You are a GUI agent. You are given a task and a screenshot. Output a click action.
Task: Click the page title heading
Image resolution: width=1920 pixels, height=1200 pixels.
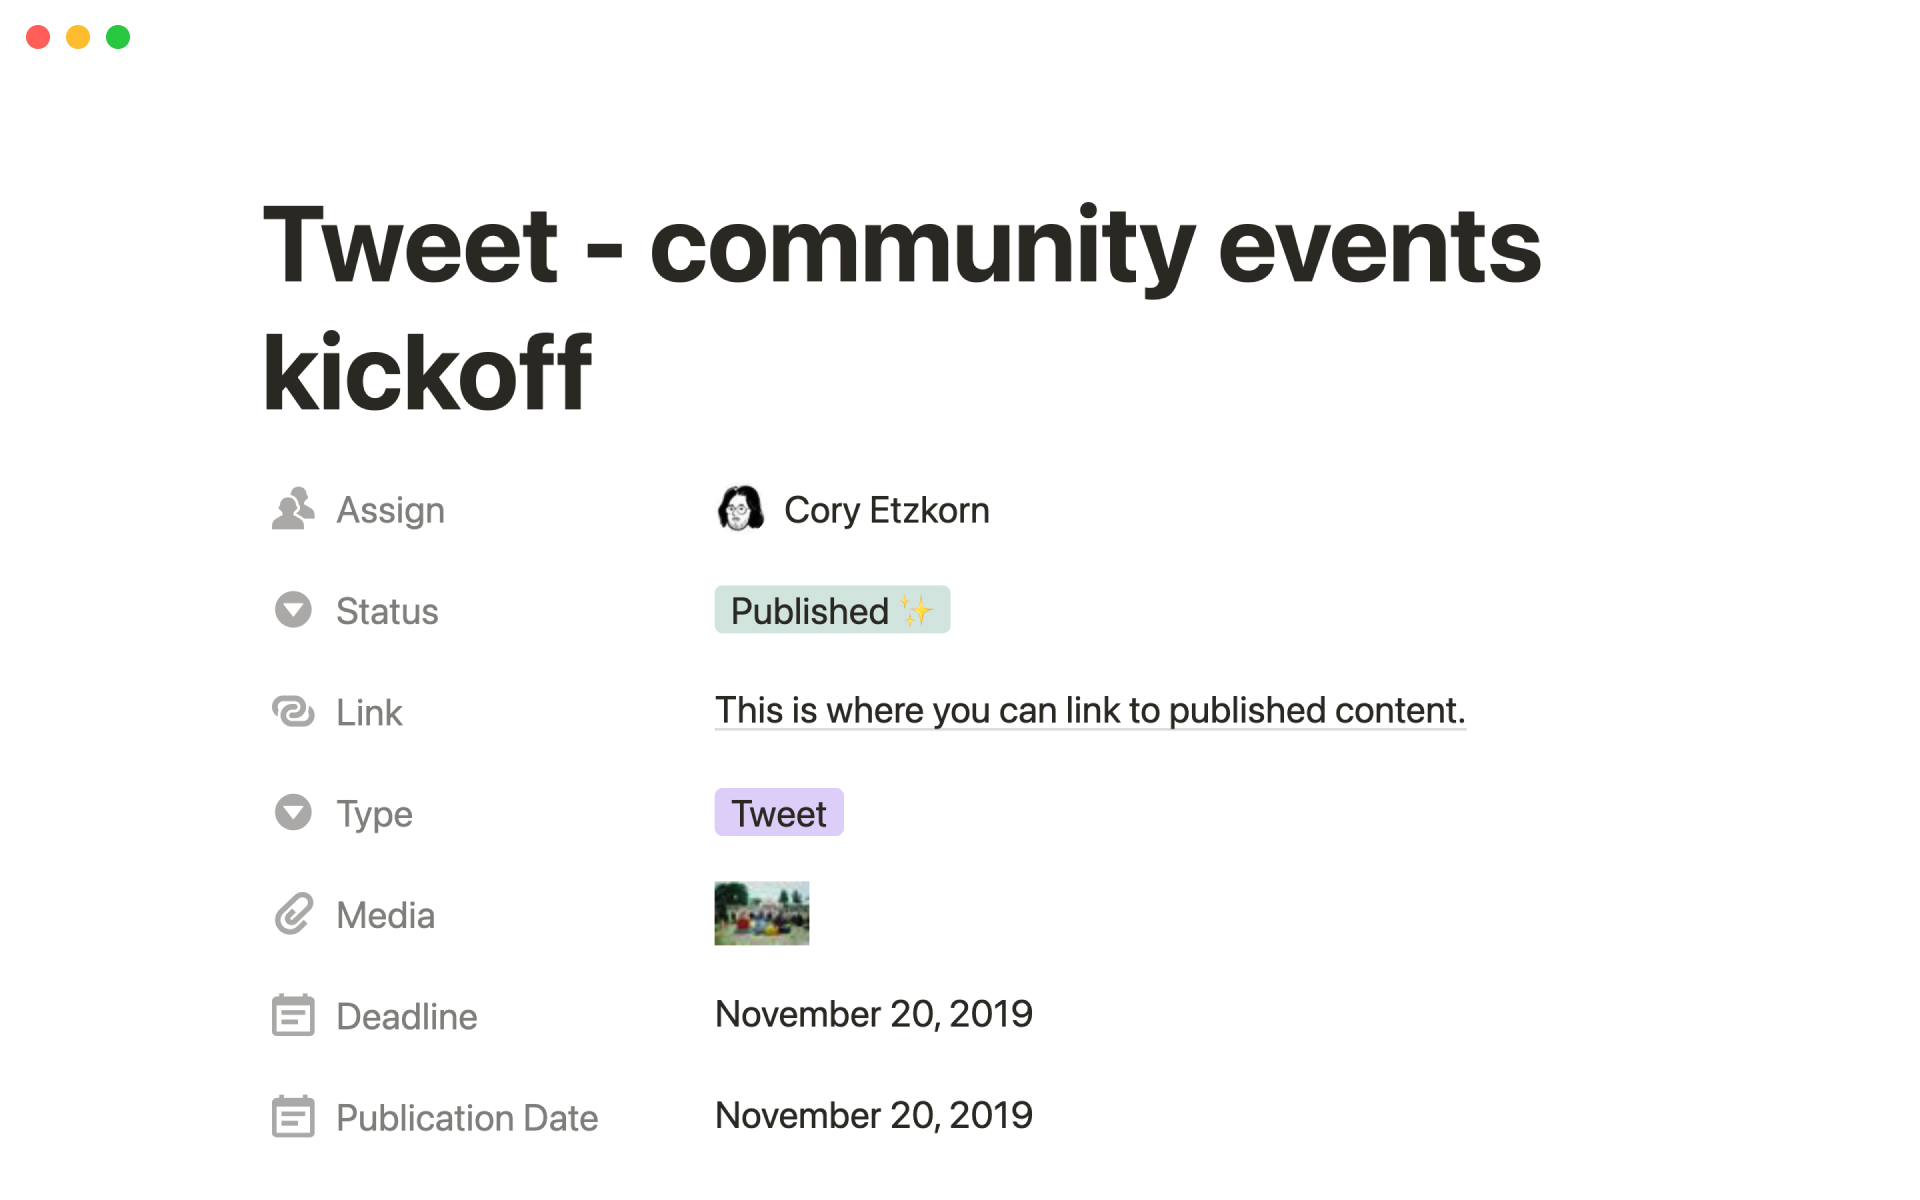coord(900,307)
